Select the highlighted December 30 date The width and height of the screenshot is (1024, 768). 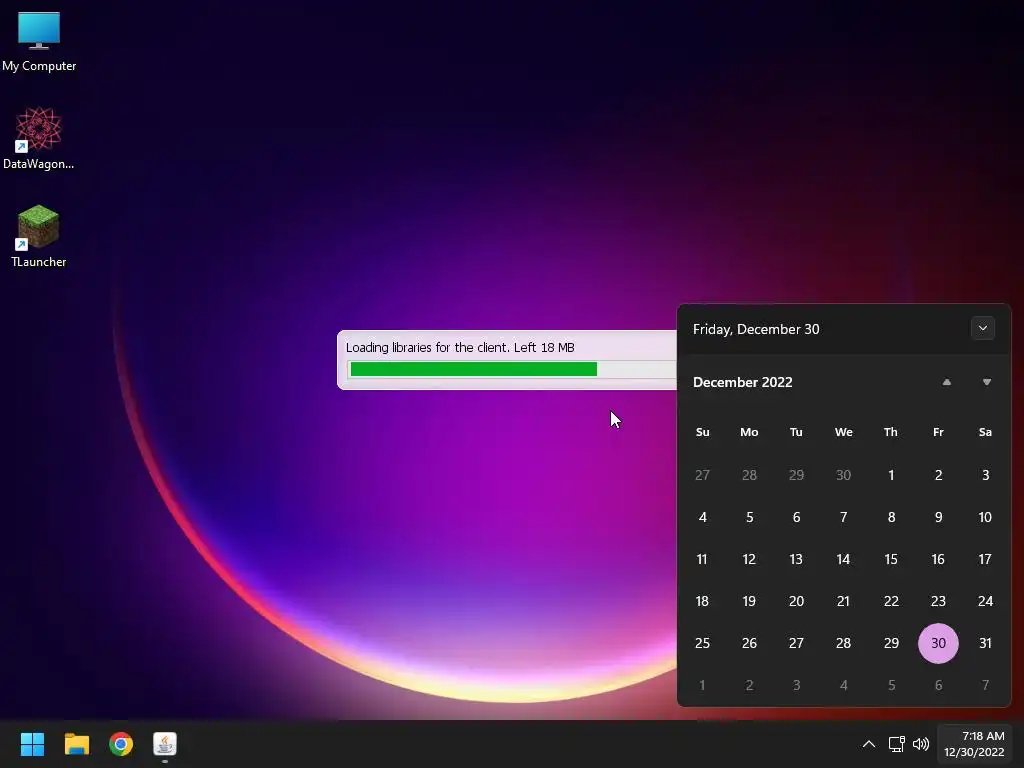point(938,643)
